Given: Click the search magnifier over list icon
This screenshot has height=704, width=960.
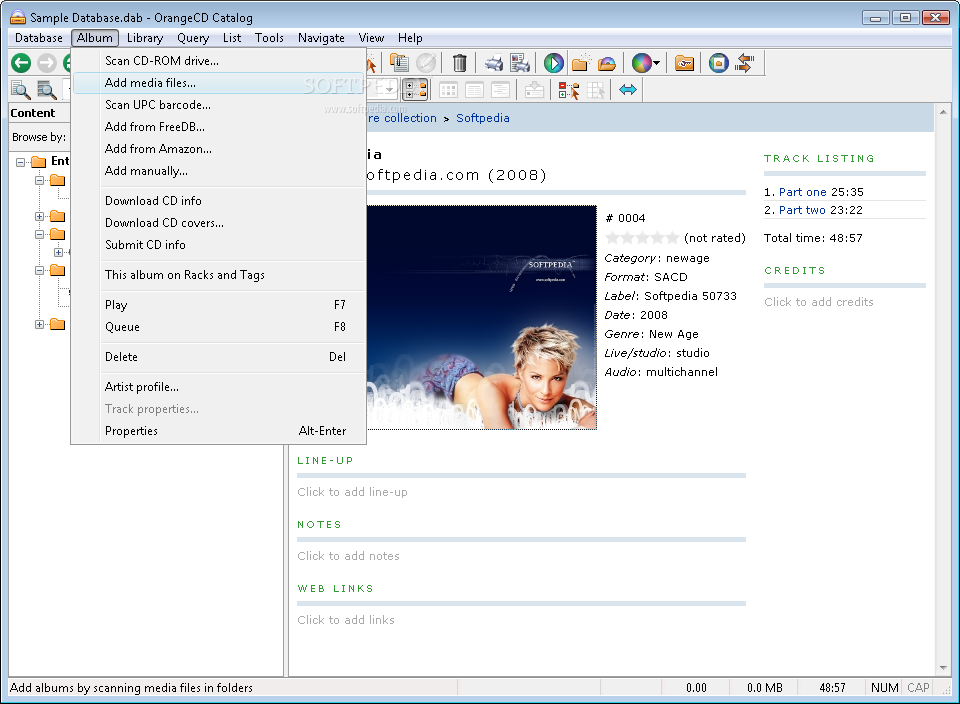Looking at the screenshot, I should tap(47, 90).
